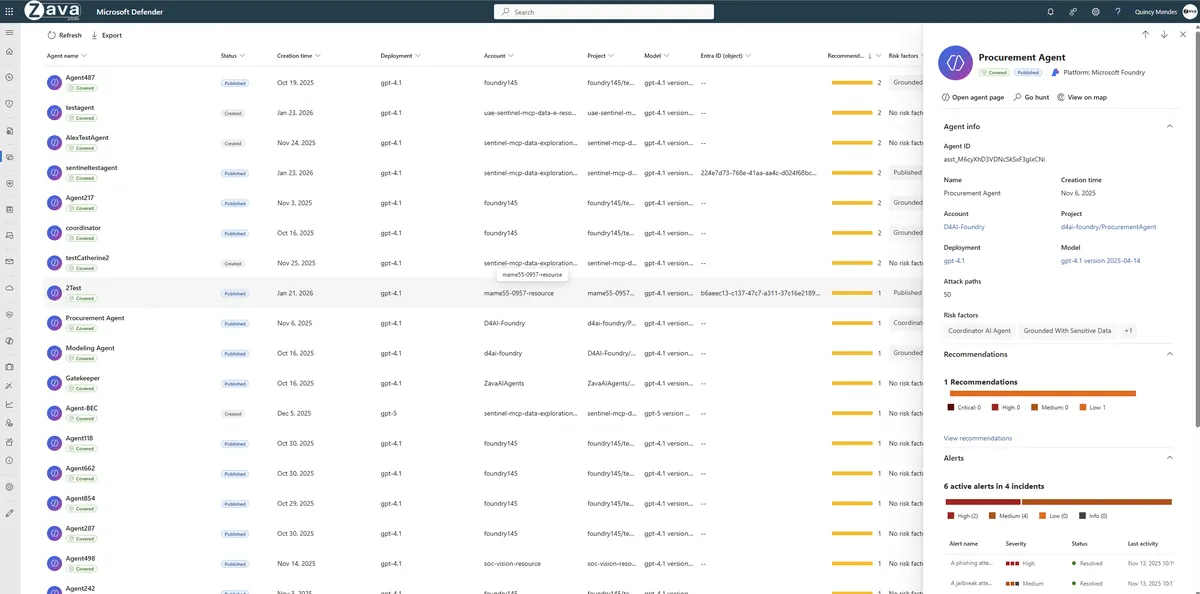The width and height of the screenshot is (1200, 594).
Task: Click the 2Test row agent icon
Action: pos(54,293)
